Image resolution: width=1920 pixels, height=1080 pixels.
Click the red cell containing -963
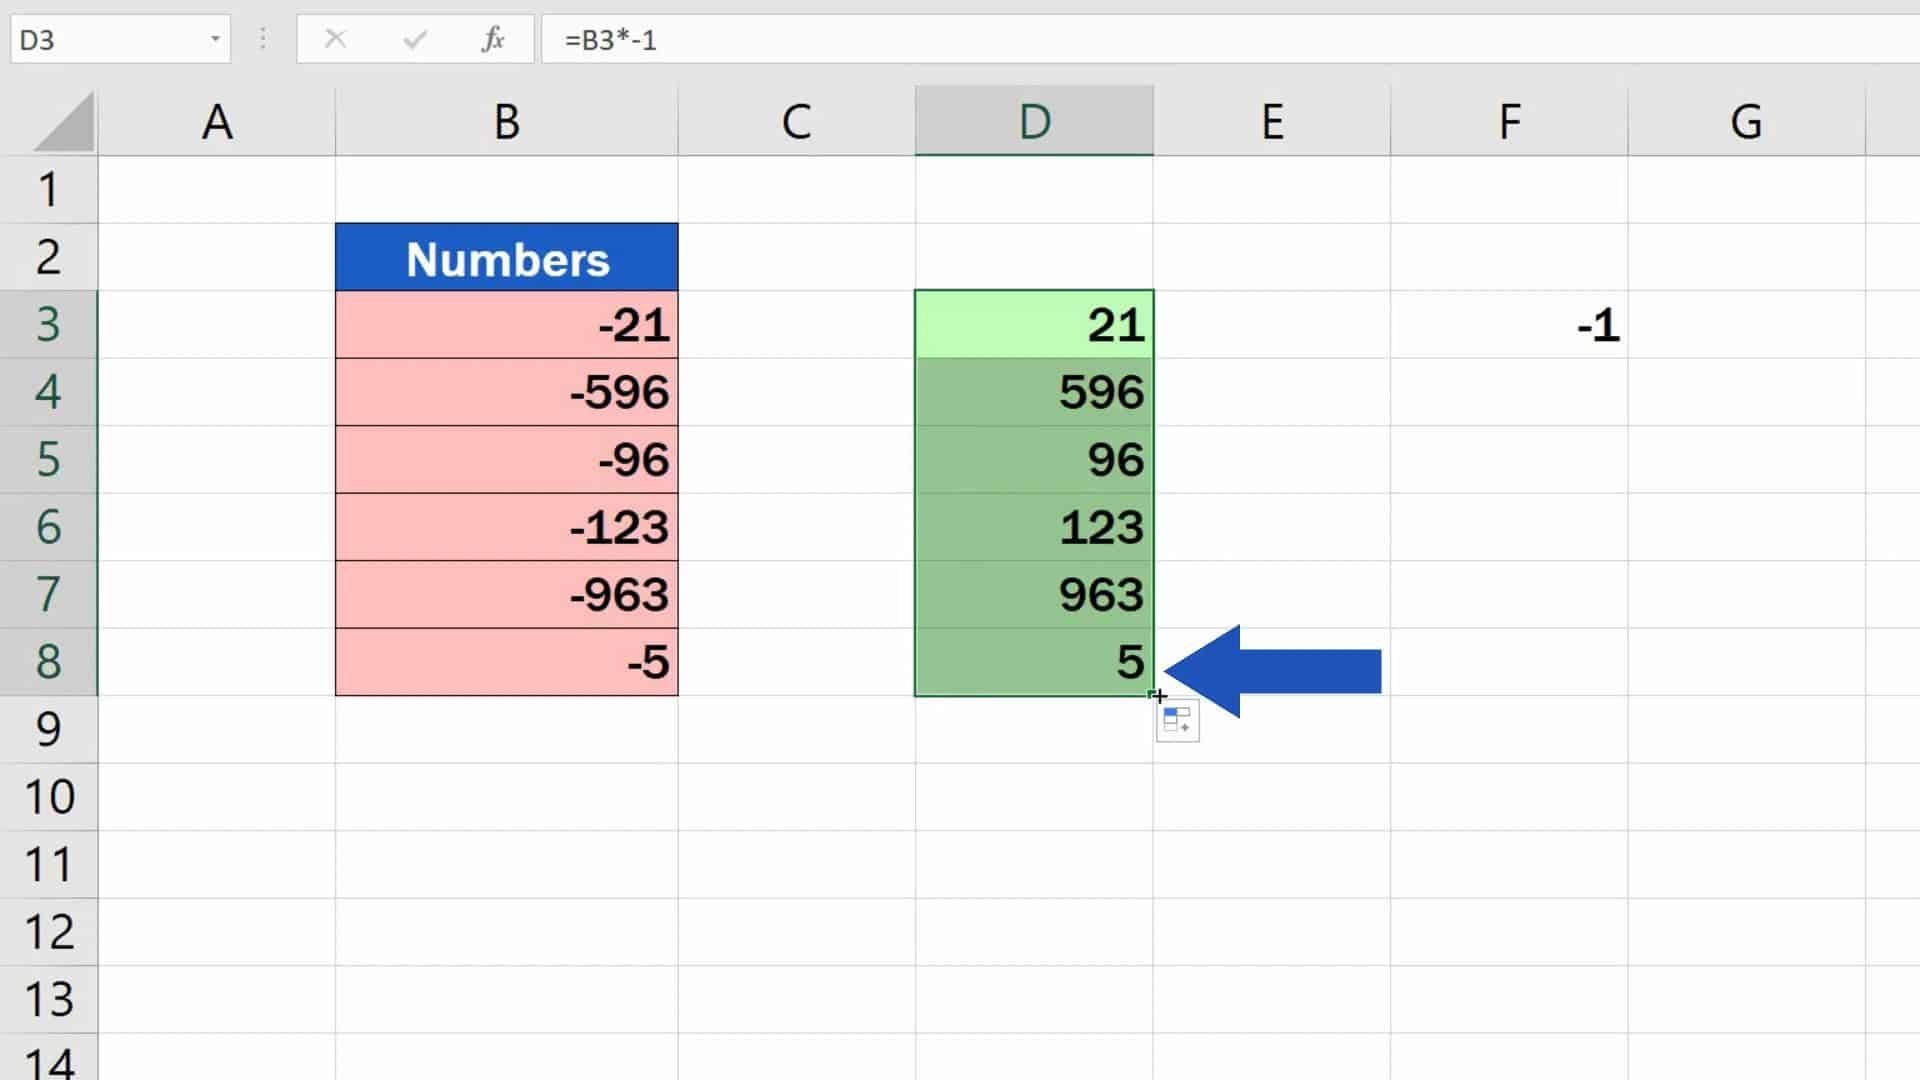[x=506, y=594]
